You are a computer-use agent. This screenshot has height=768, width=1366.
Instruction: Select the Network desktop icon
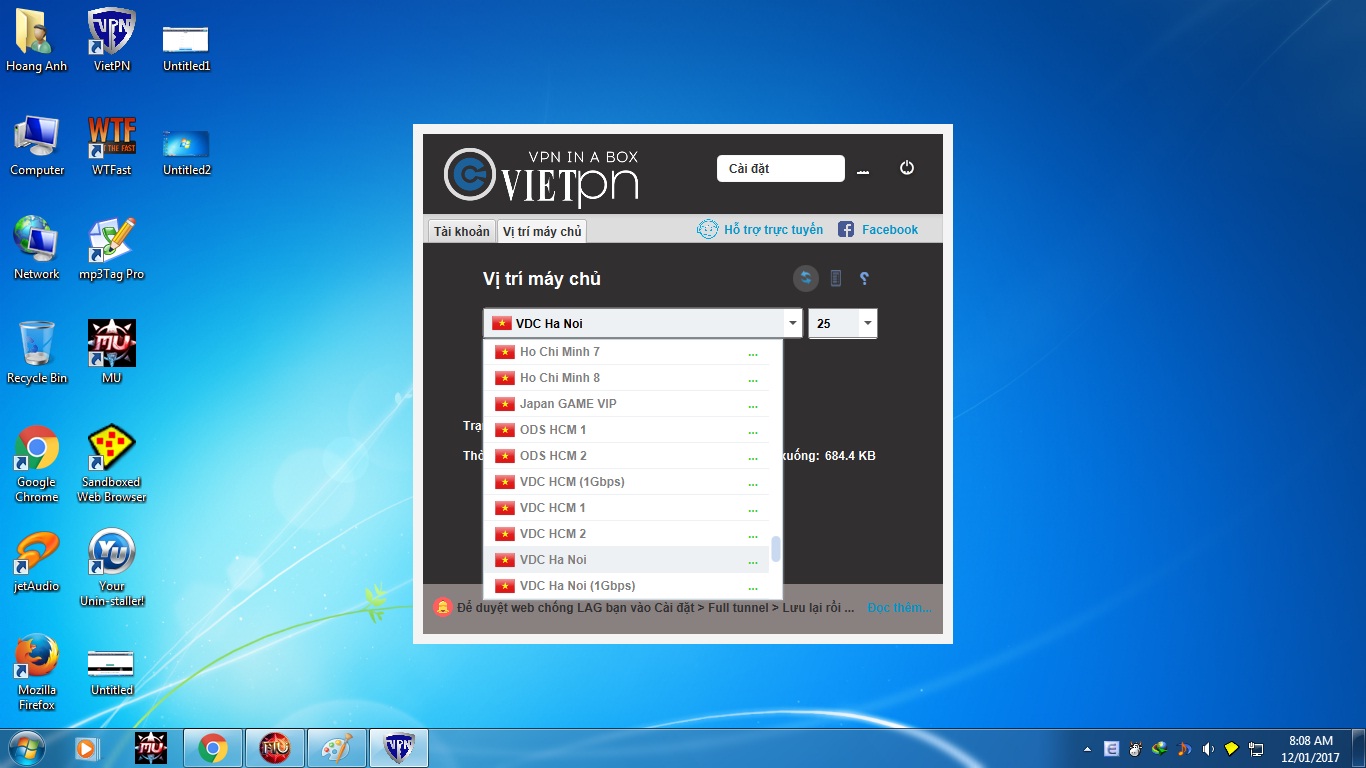point(37,250)
